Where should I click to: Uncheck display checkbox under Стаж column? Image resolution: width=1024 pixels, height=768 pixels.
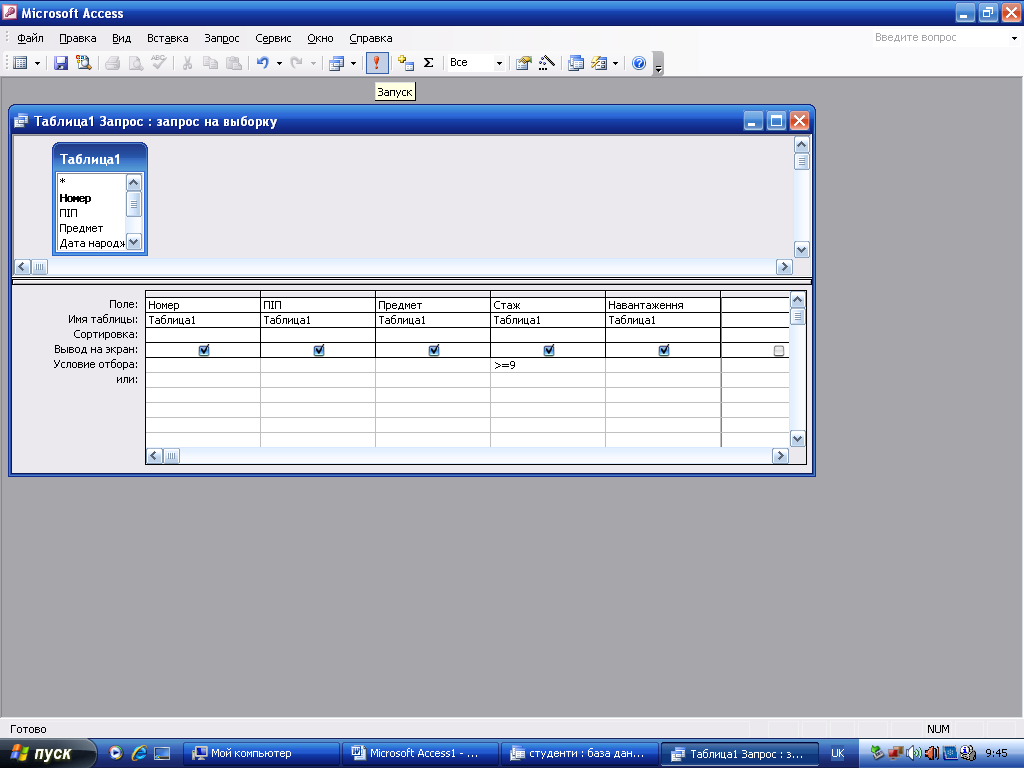click(549, 350)
